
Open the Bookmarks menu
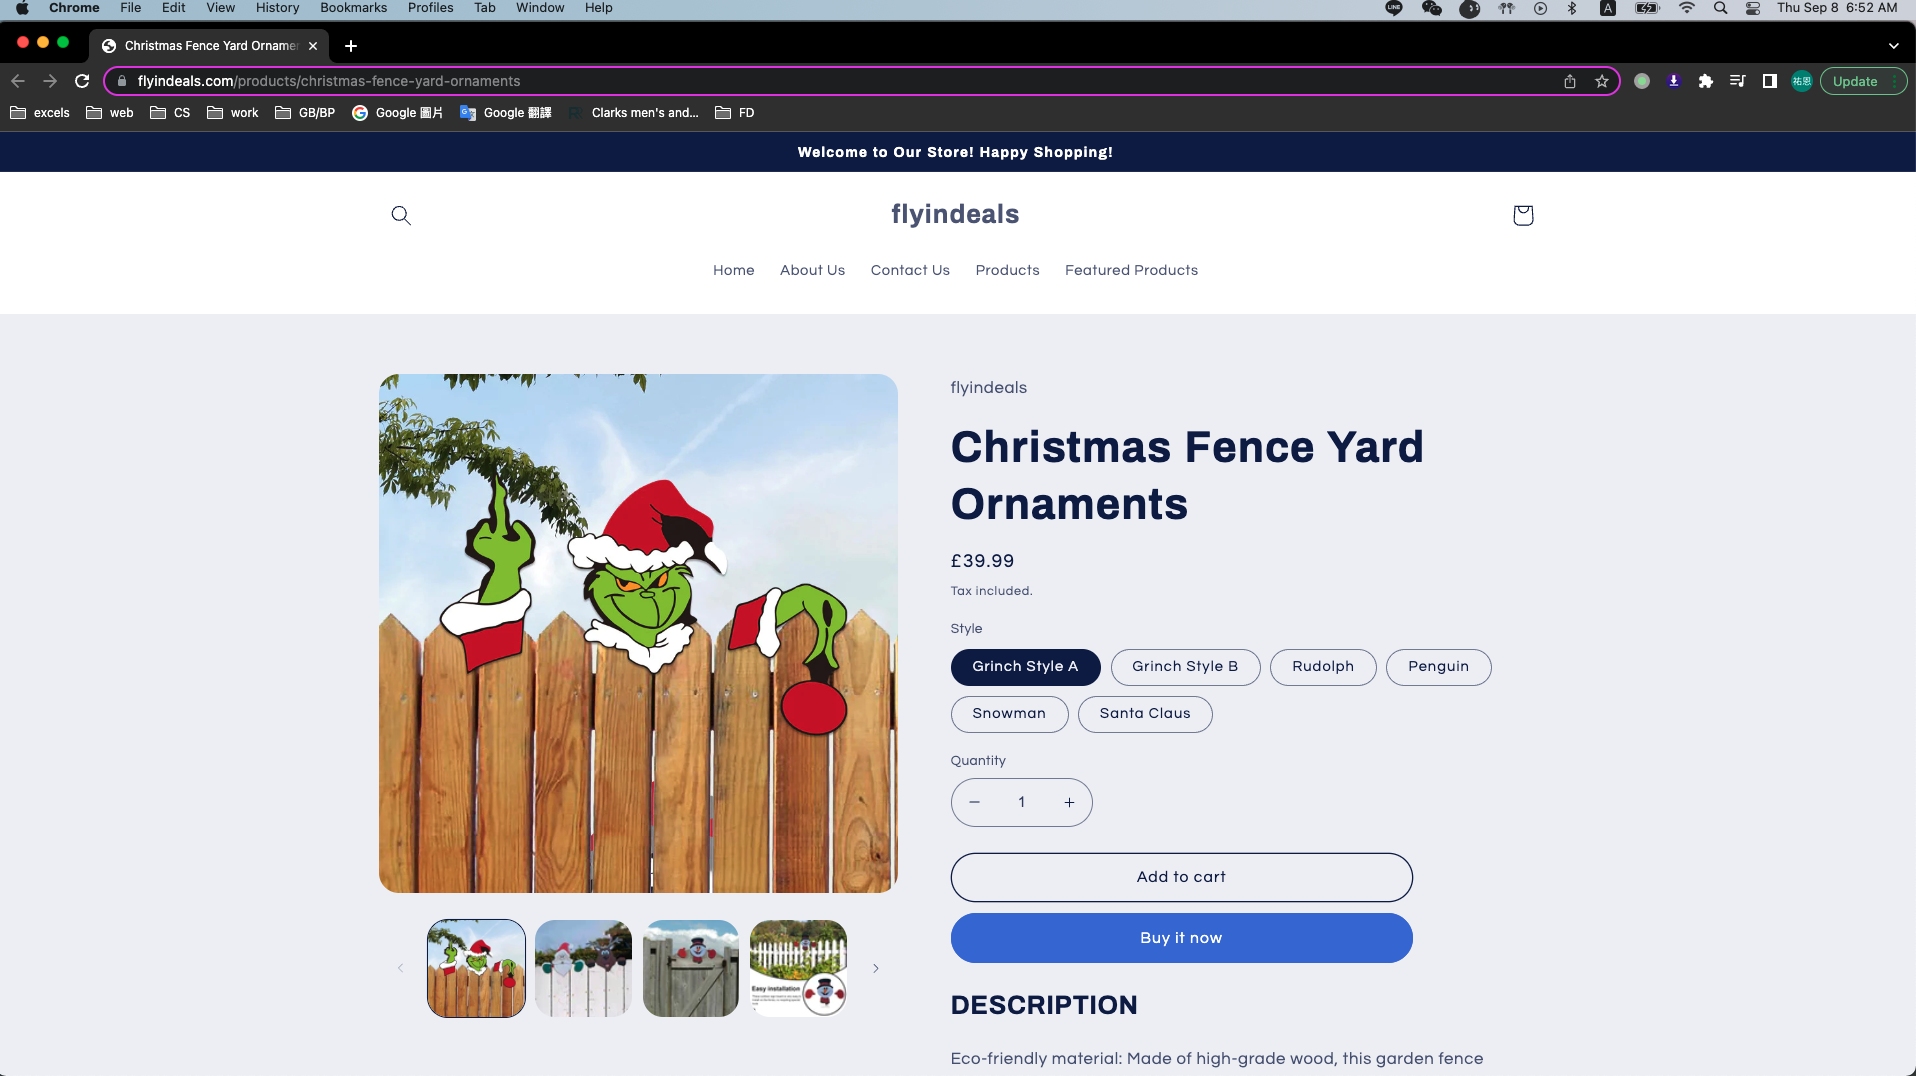pyautogui.click(x=353, y=8)
